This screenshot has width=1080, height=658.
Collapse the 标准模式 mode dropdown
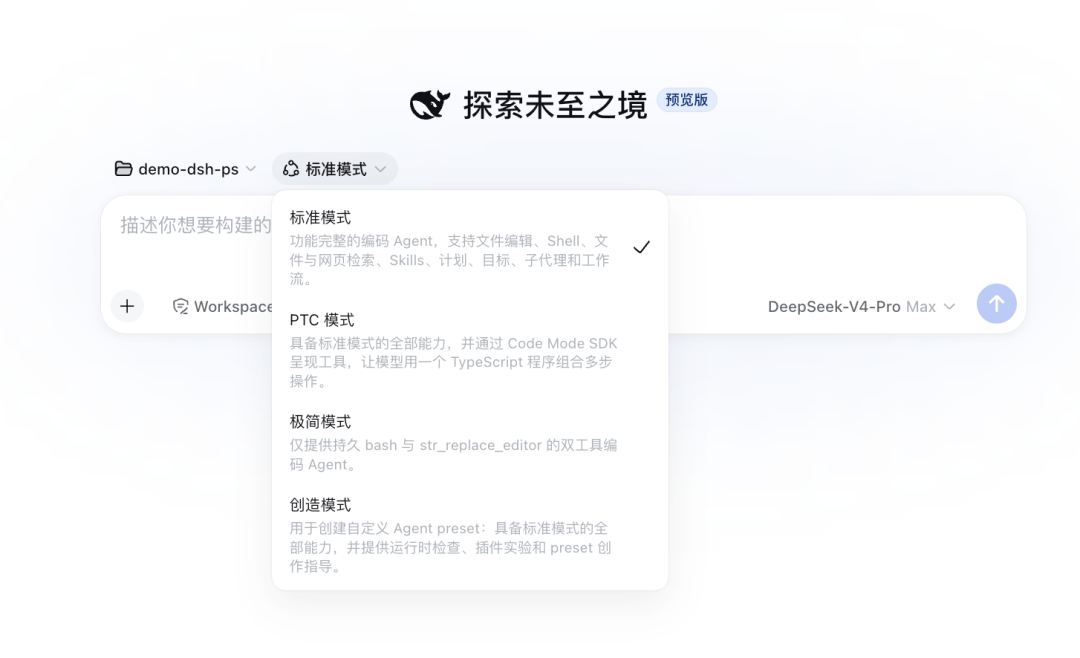(335, 169)
